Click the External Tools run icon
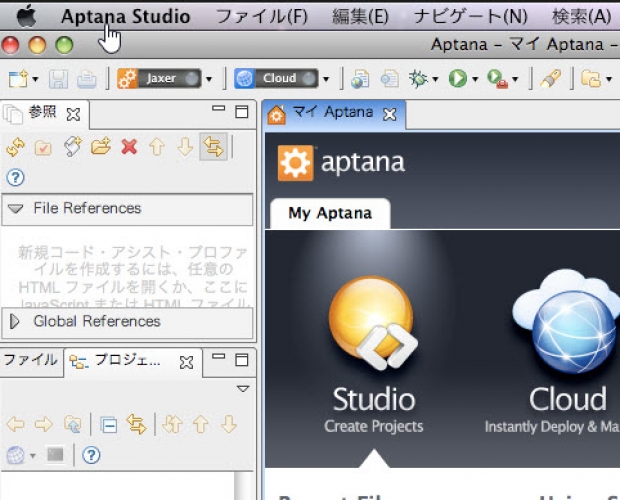This screenshot has width=620, height=500. pyautogui.click(x=498, y=79)
